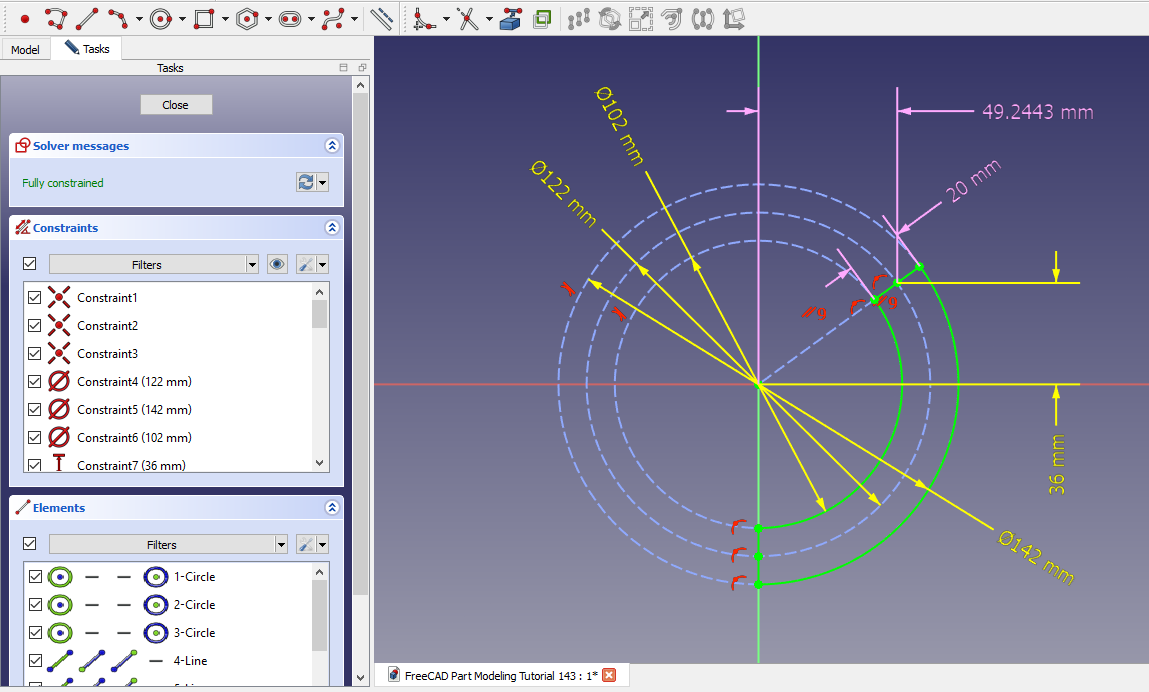Click the Close button in Tasks

pos(176,105)
